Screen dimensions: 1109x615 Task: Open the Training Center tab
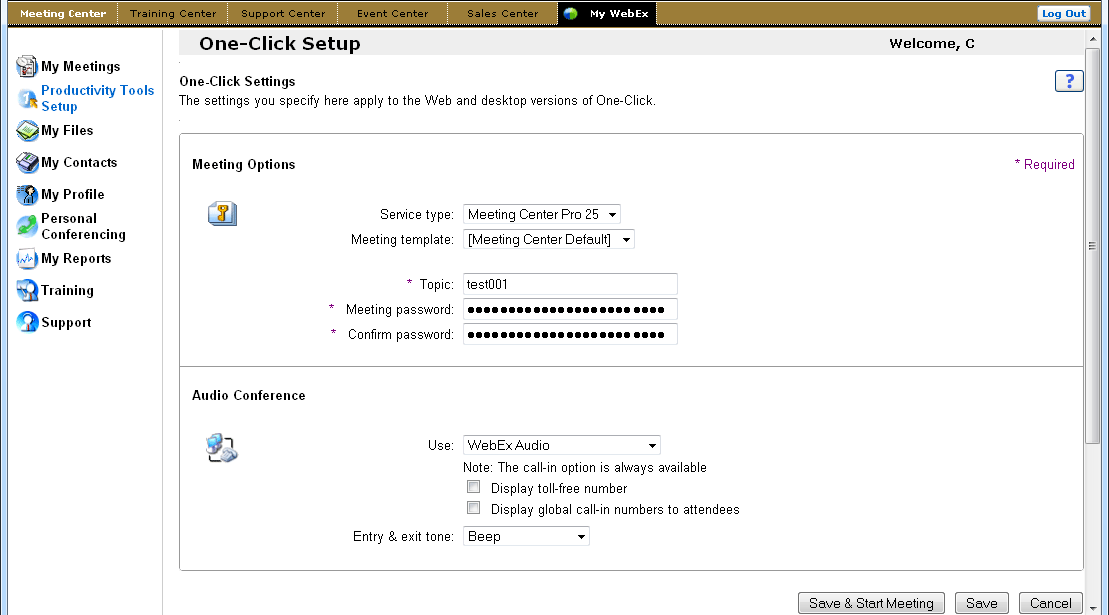[173, 13]
